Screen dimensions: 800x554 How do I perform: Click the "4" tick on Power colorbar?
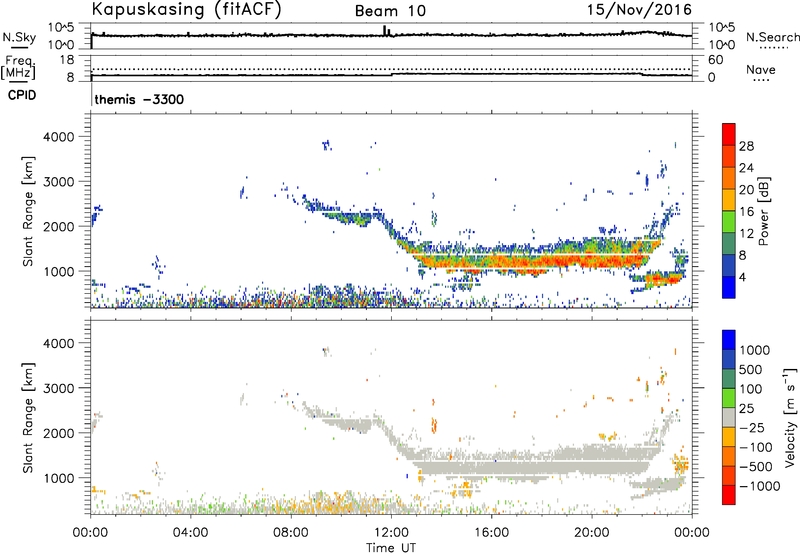[x=743, y=278]
